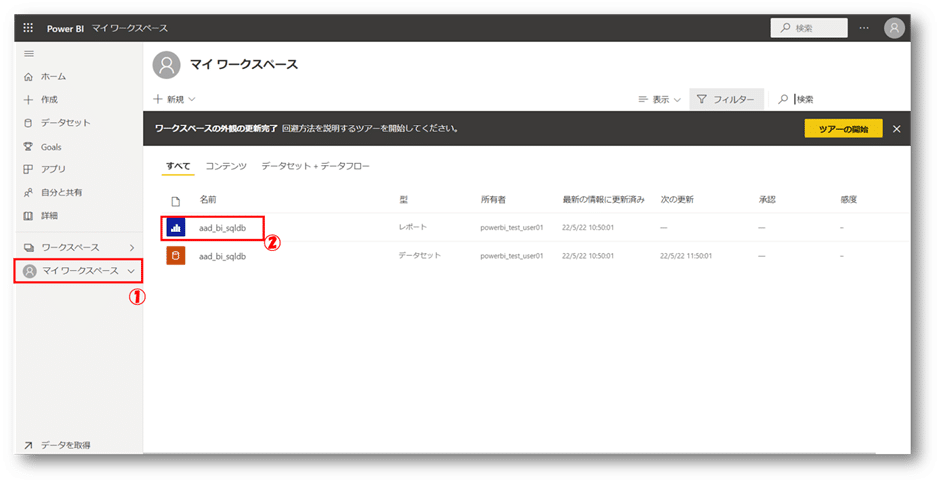Click the report icon for aad_bi_sqldb
This screenshot has height=483, width=941.
(x=176, y=227)
